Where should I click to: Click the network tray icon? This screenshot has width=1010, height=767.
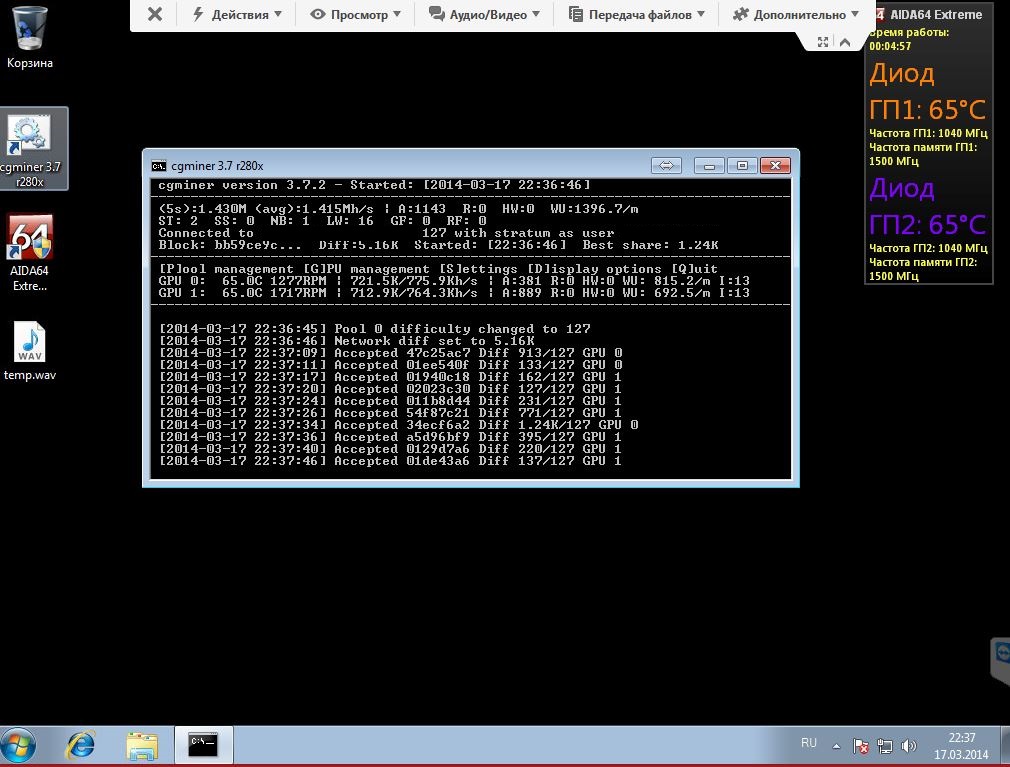click(x=884, y=746)
